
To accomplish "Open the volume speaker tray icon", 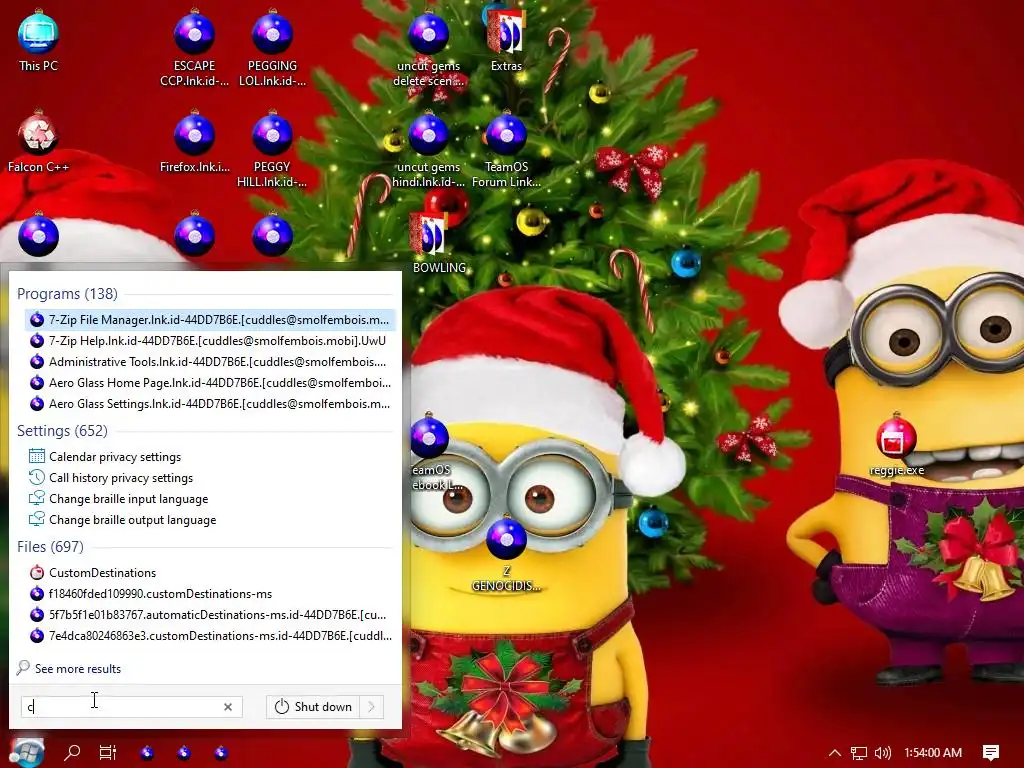I will (x=883, y=753).
